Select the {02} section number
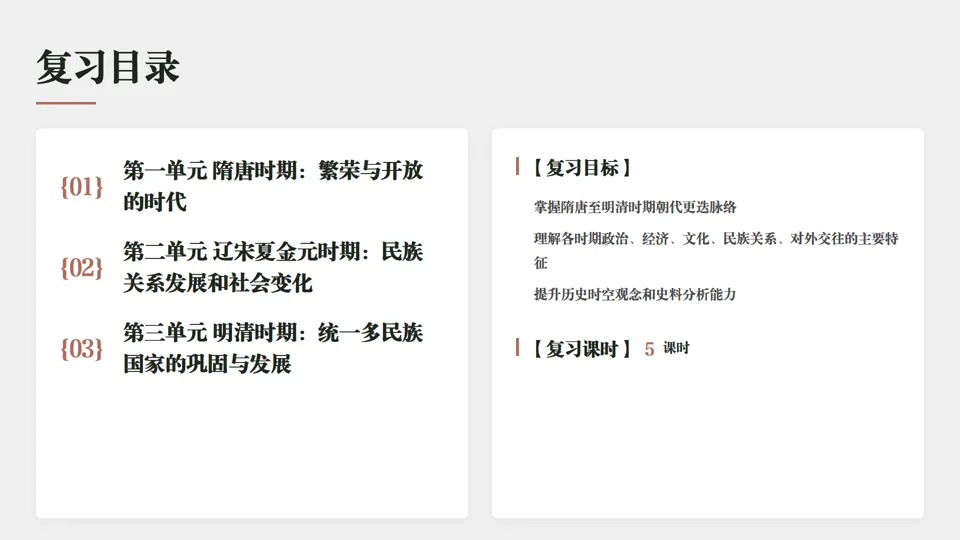This screenshot has width=960, height=540. coord(81,268)
